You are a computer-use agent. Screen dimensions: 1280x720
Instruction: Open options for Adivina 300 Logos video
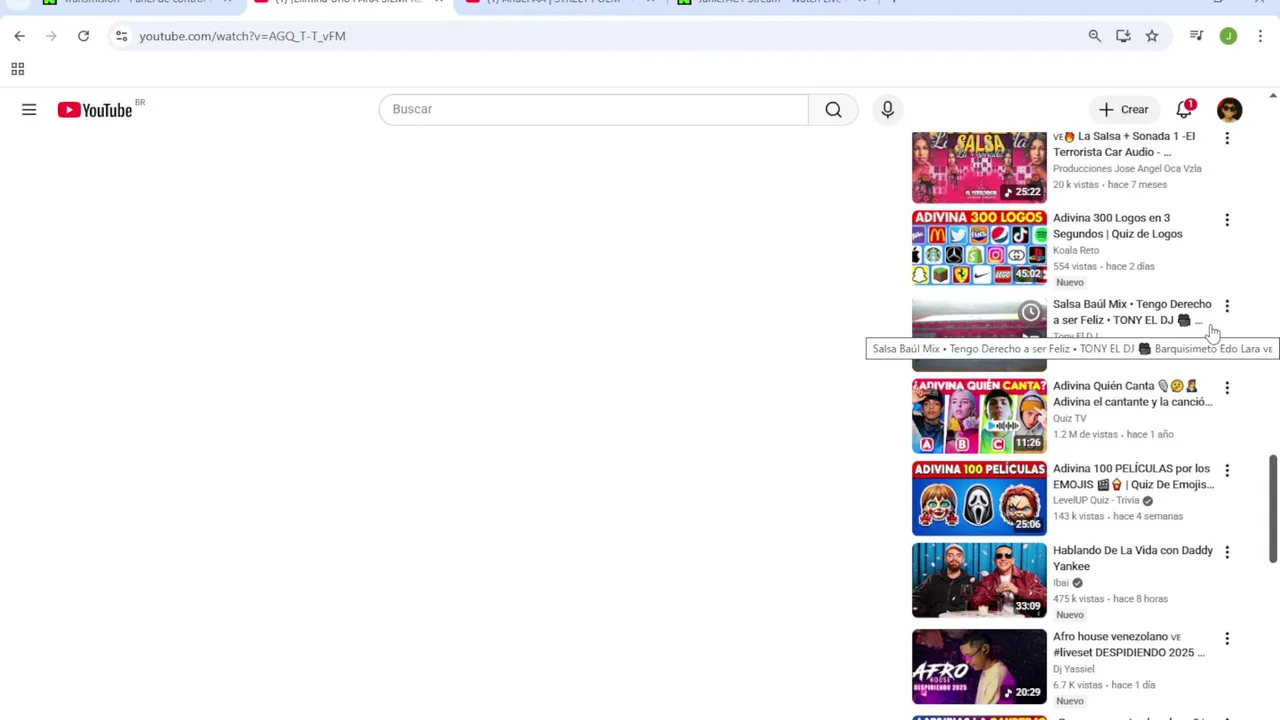click(1227, 220)
